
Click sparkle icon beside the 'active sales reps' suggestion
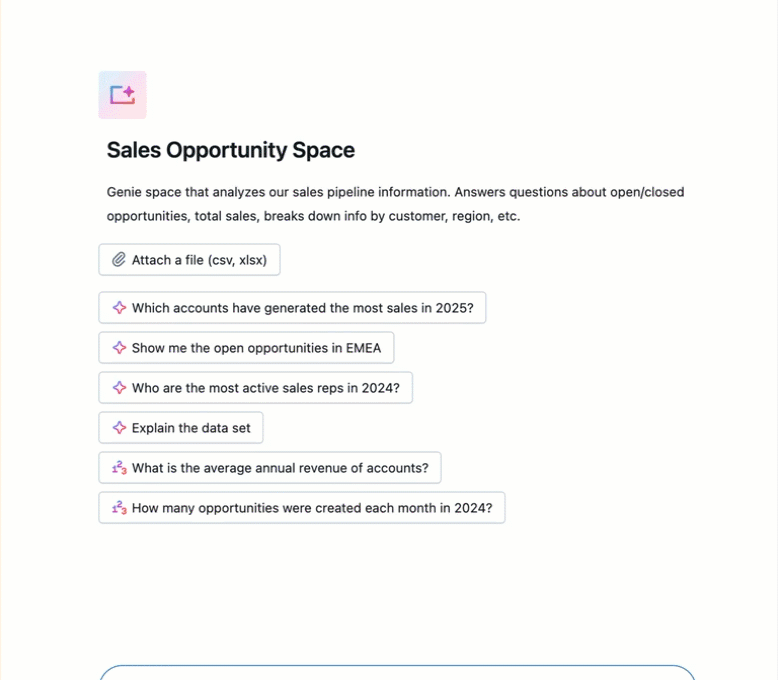[x=119, y=388]
